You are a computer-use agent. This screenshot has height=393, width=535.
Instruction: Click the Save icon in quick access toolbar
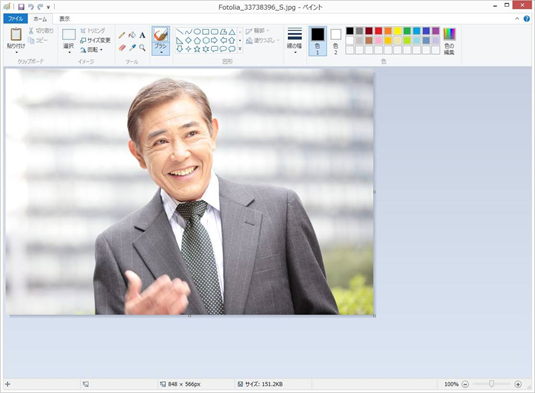click(x=21, y=7)
